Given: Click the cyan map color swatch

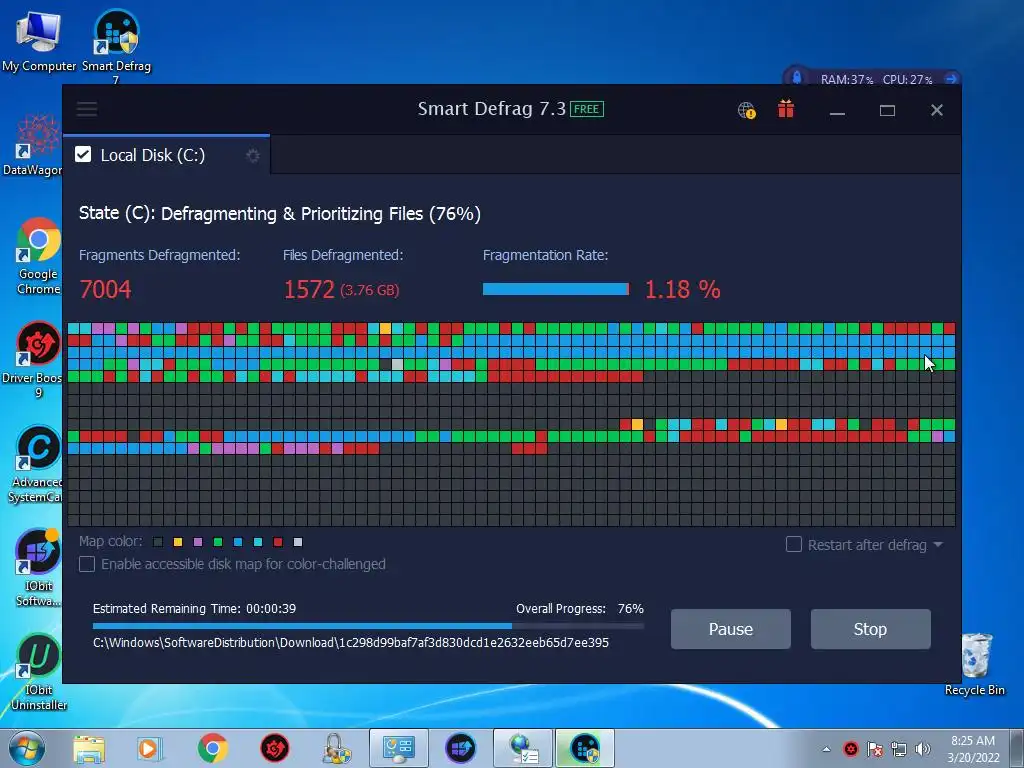Looking at the screenshot, I should 258,542.
